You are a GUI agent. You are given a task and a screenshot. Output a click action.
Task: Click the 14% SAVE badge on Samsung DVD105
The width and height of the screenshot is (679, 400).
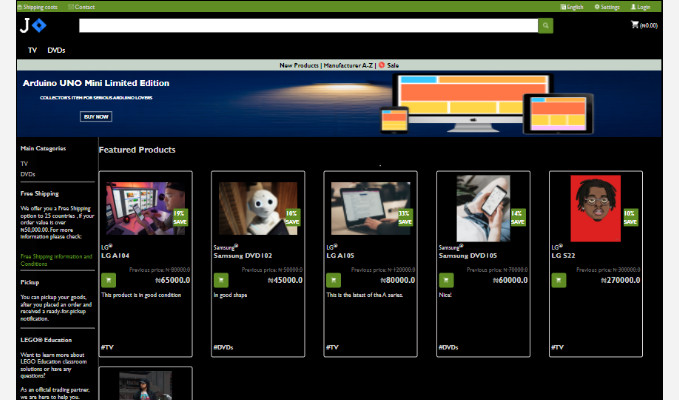point(517,217)
